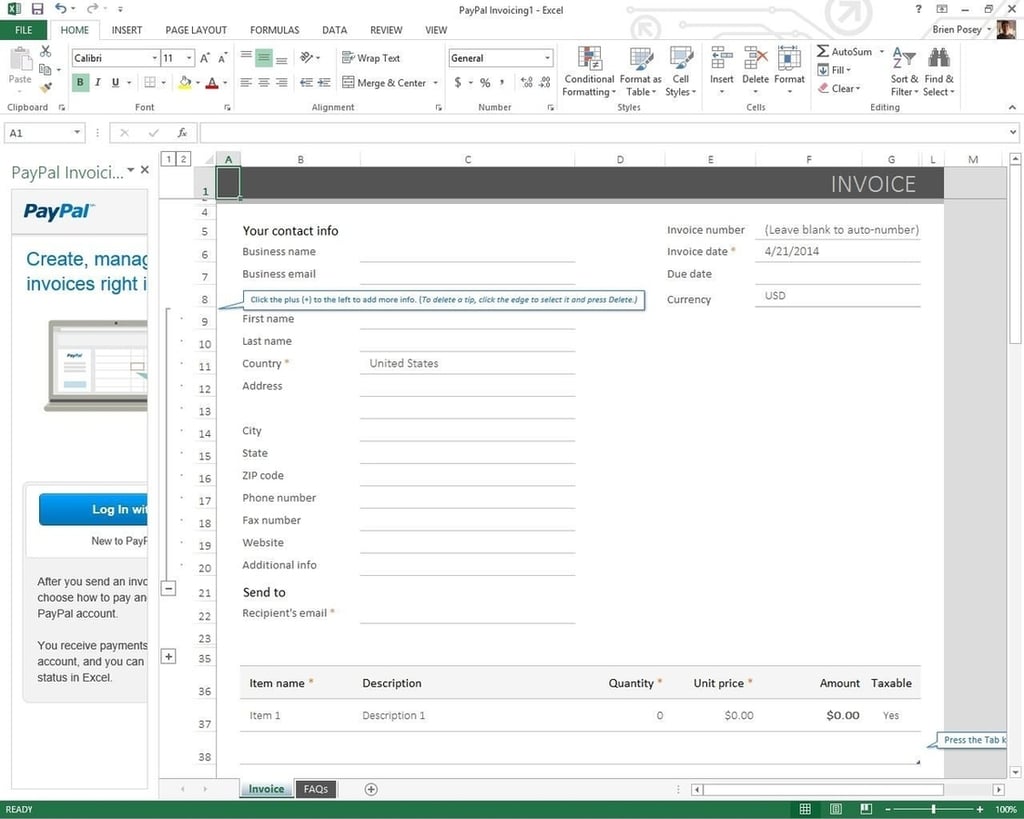Apply the Borders tool

[x=150, y=82]
